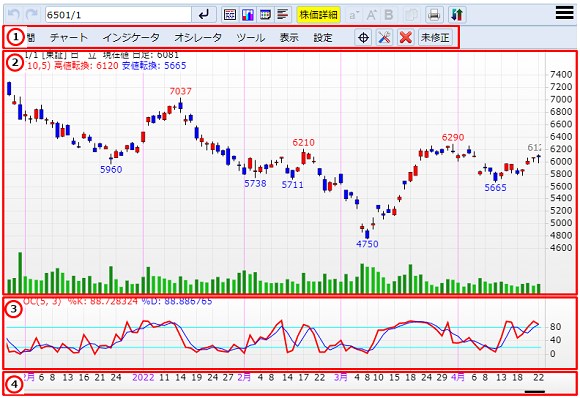Click the 2022 label on the date axis
This screenshot has height=398, width=580.
point(143,377)
